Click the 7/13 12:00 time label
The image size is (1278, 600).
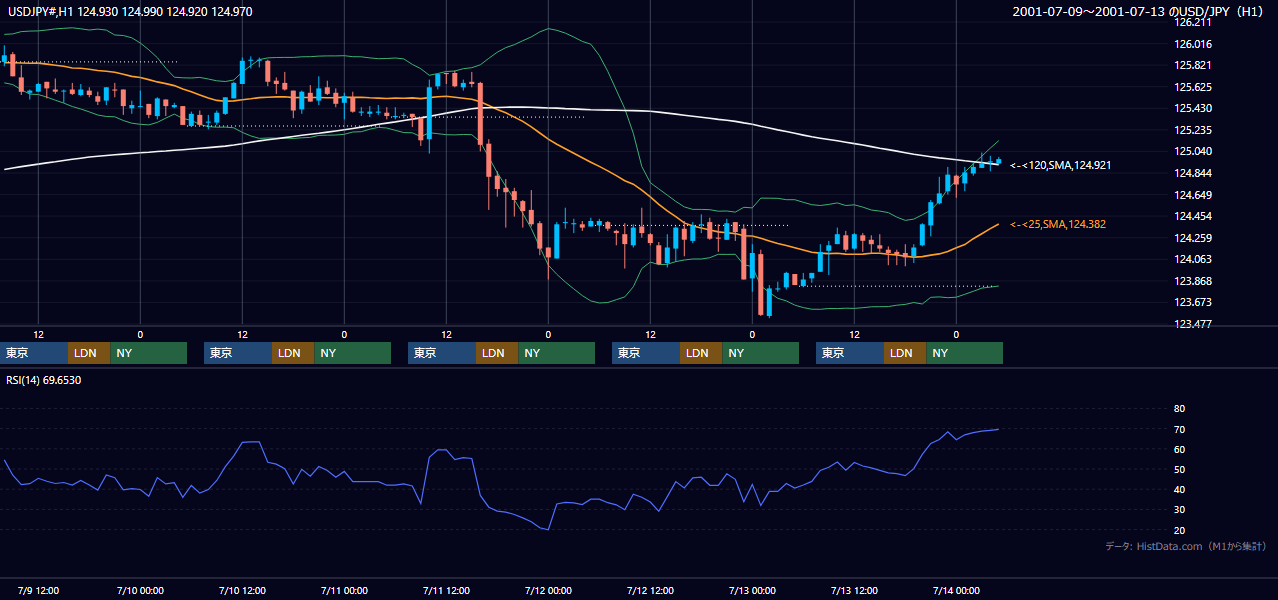[x=854, y=590]
